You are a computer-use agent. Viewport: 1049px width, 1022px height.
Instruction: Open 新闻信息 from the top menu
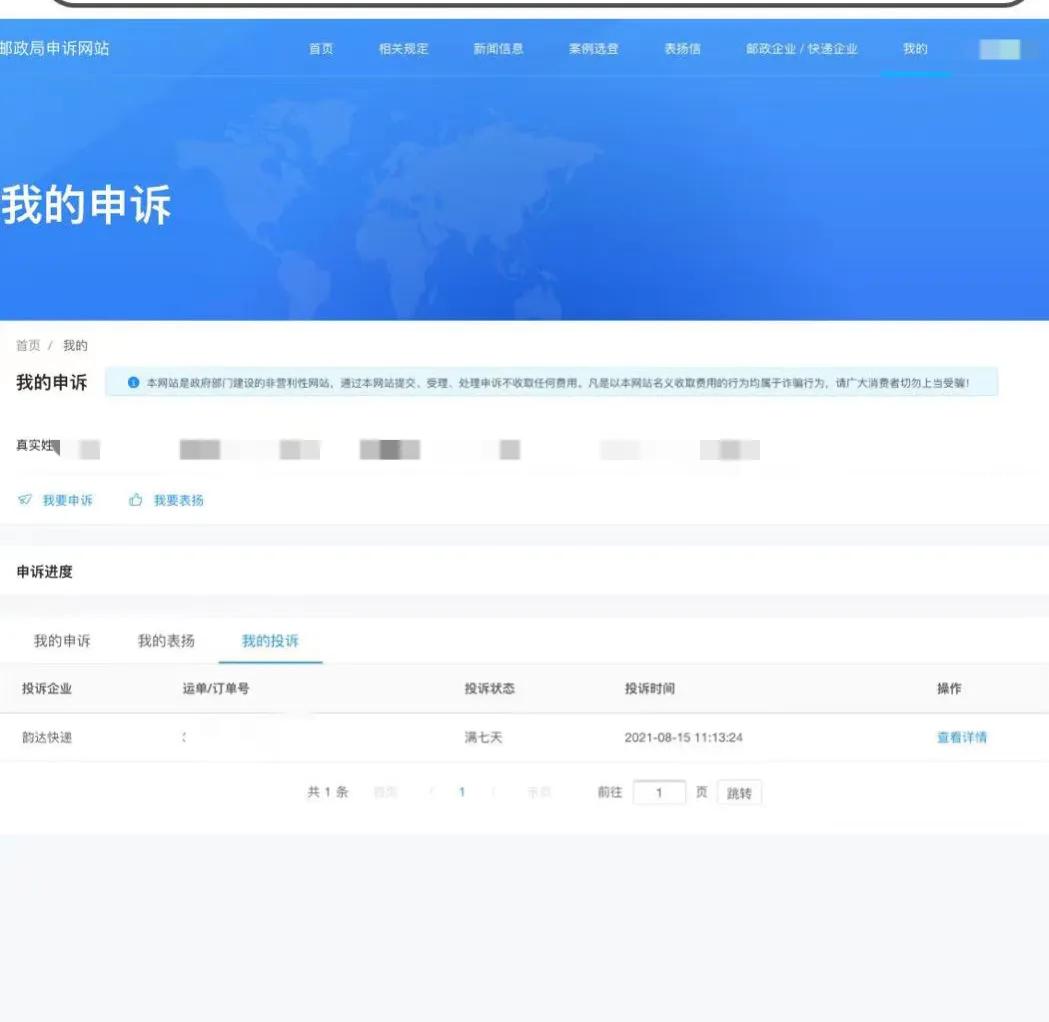point(499,47)
